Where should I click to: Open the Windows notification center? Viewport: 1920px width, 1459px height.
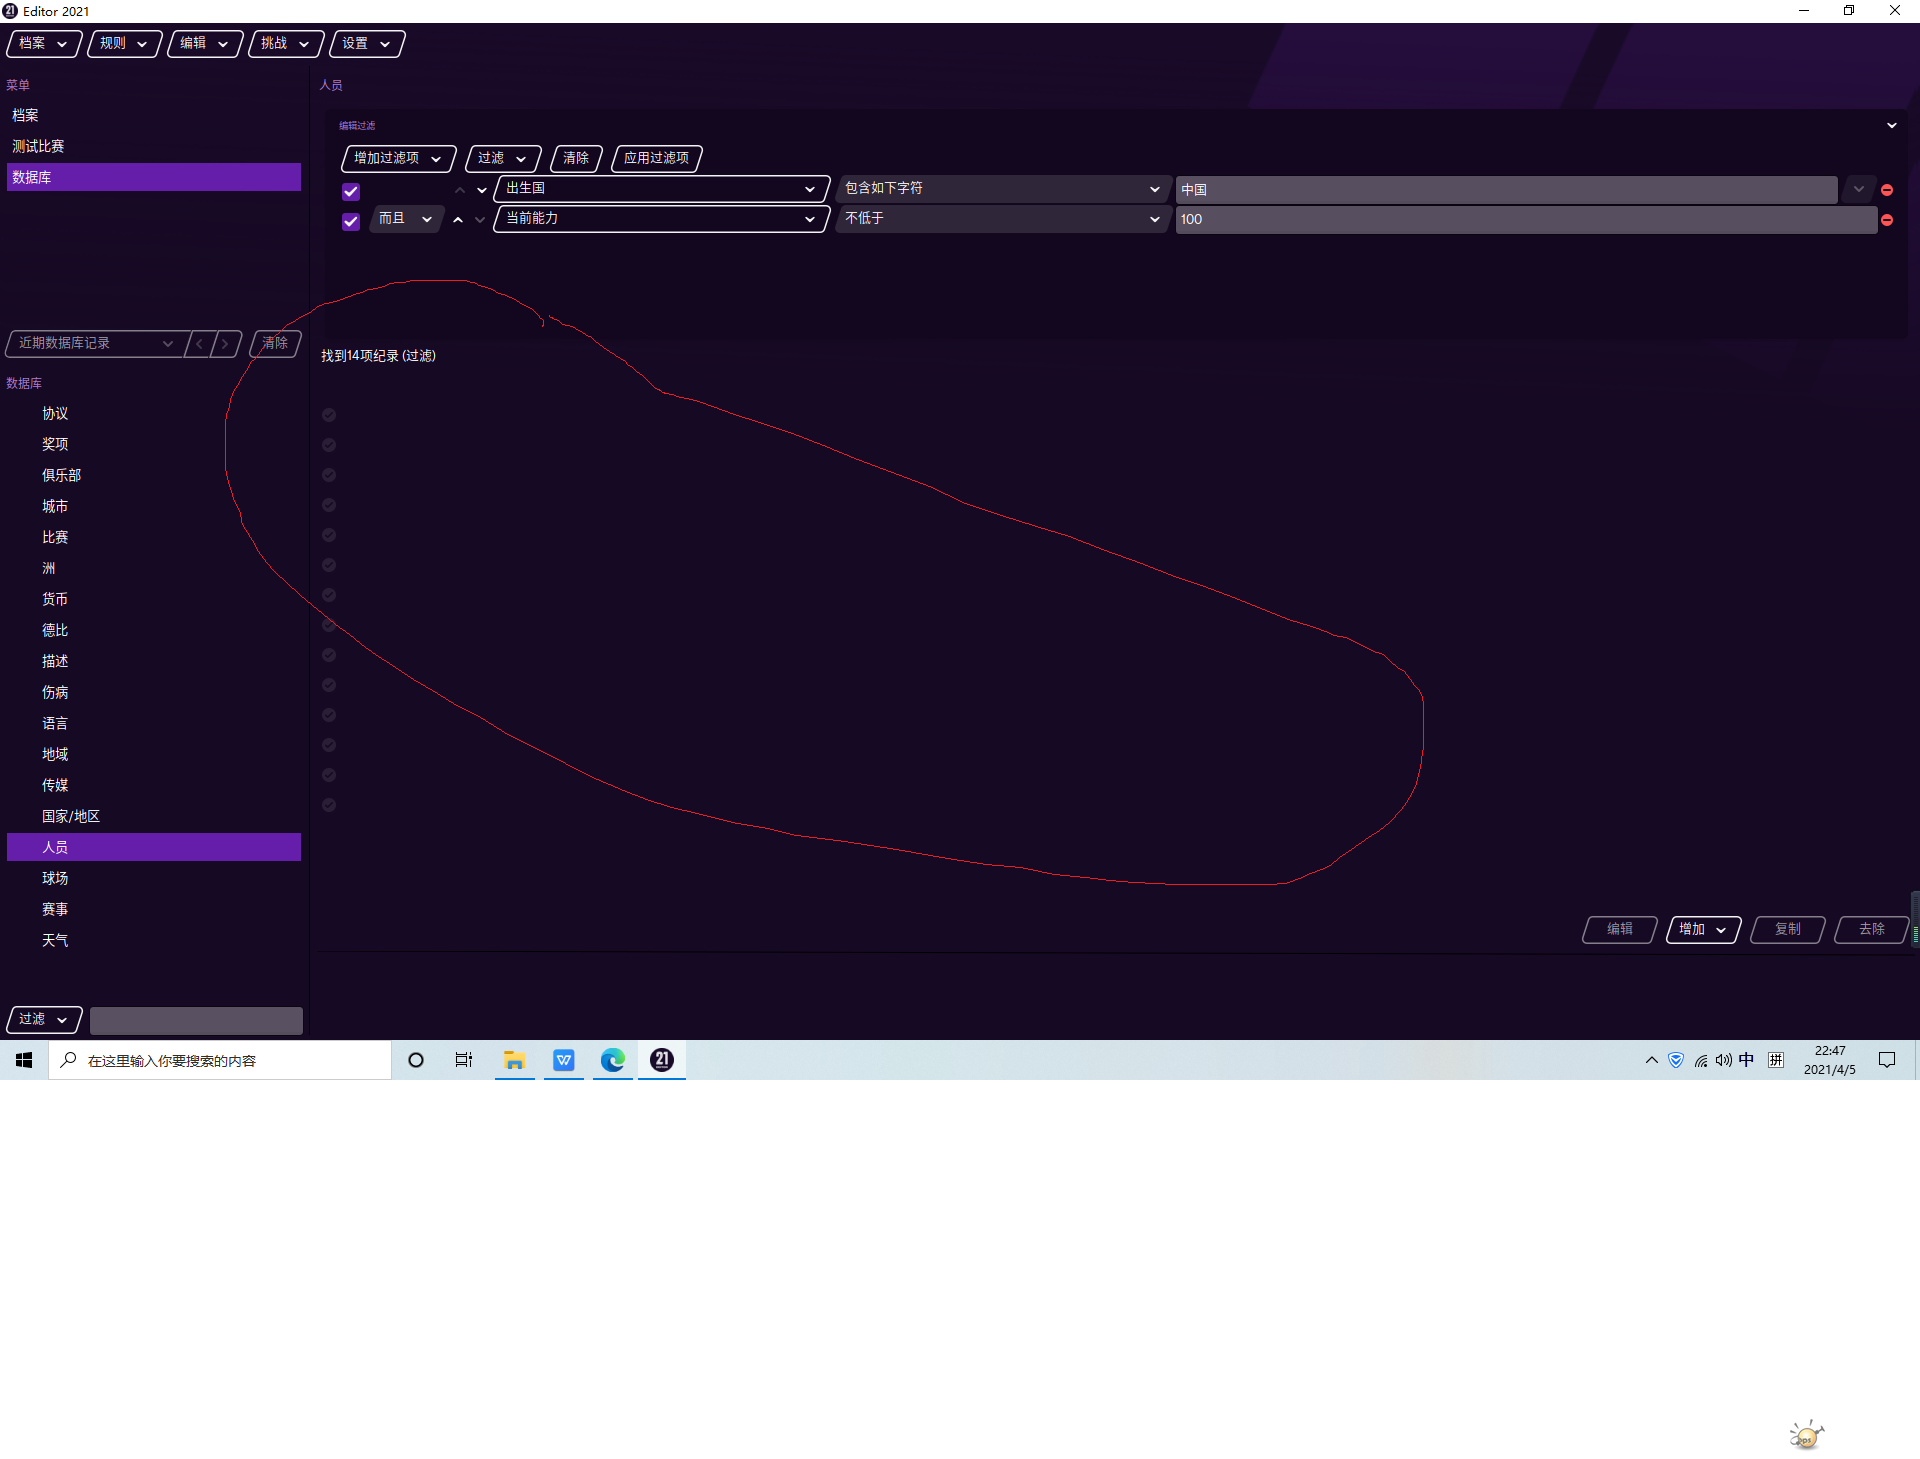click(x=1887, y=1060)
